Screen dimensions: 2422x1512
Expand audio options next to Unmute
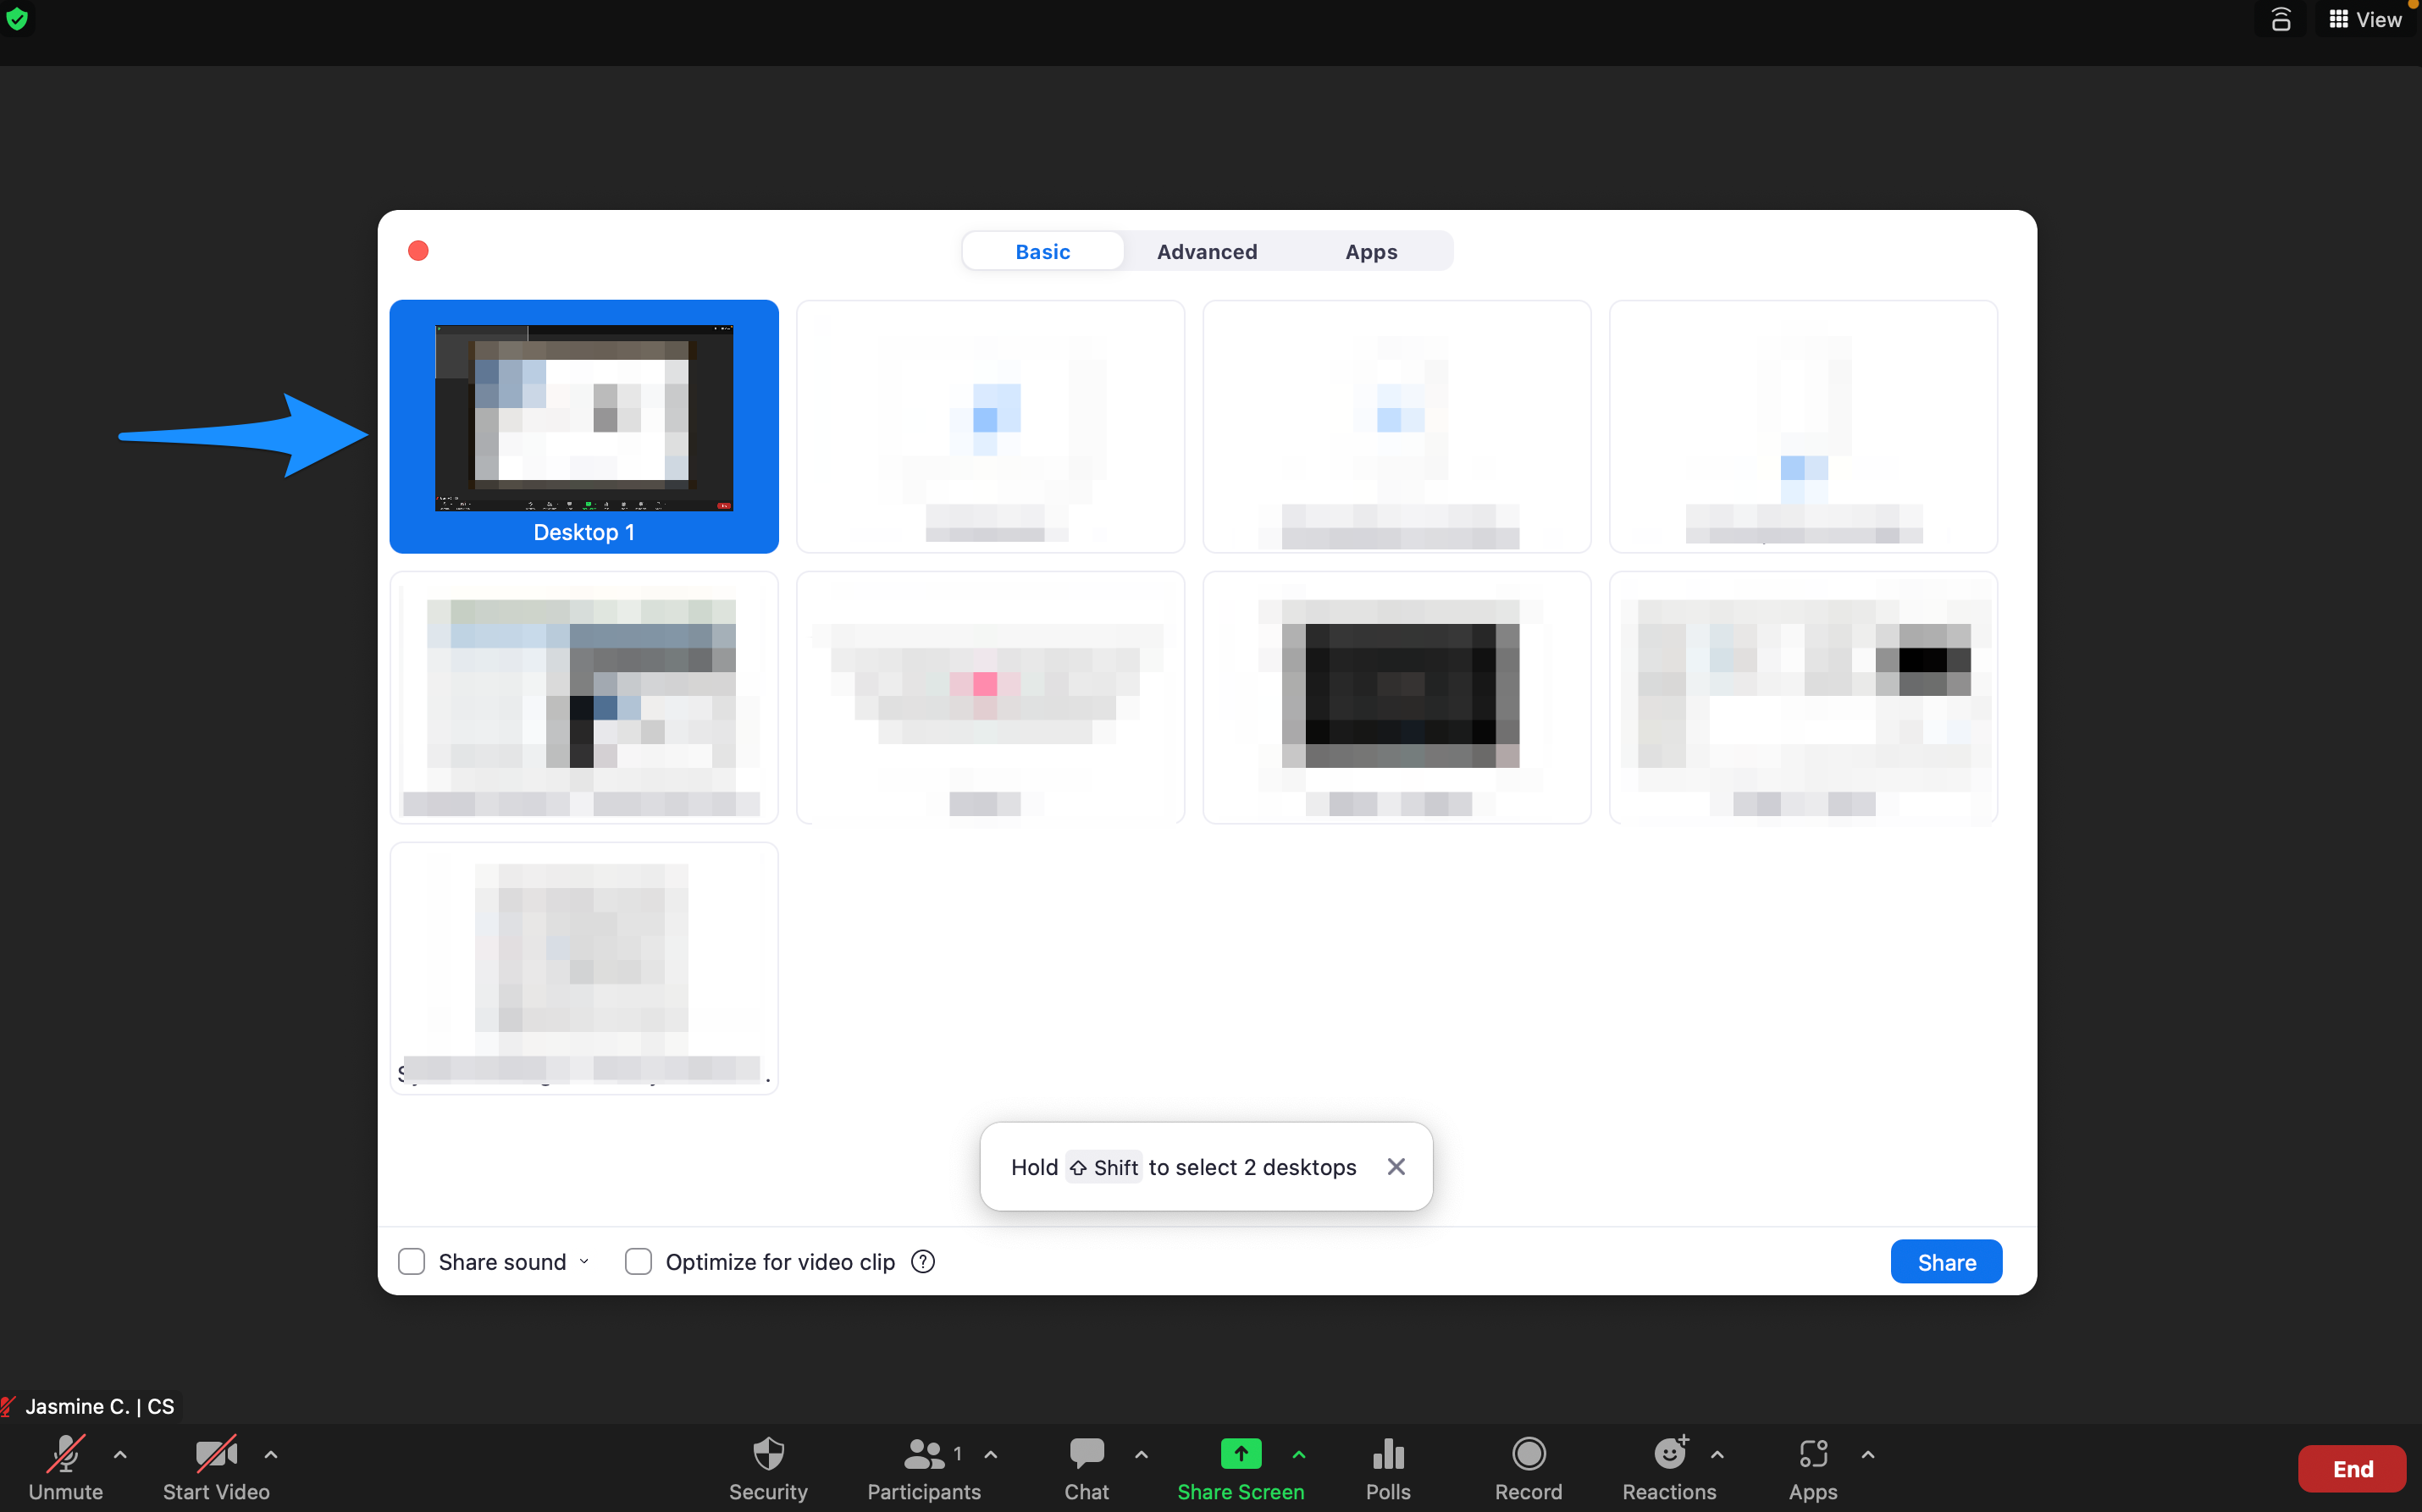click(x=120, y=1455)
